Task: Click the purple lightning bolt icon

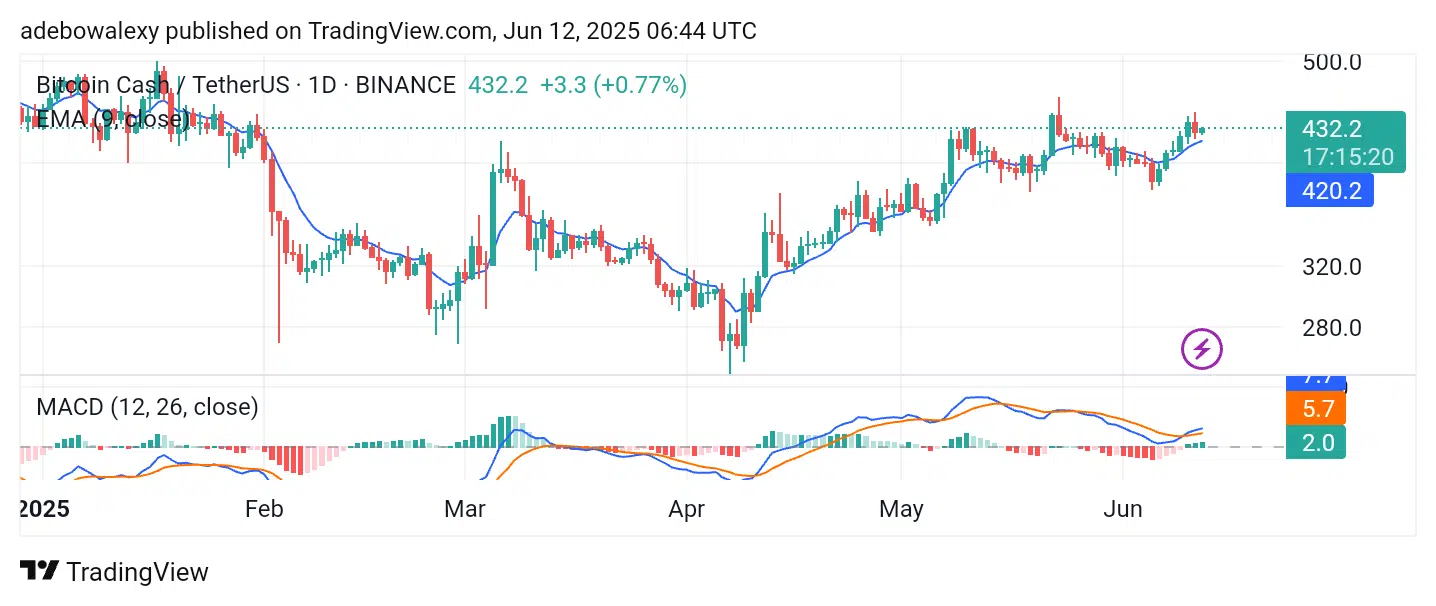Action: [1202, 349]
